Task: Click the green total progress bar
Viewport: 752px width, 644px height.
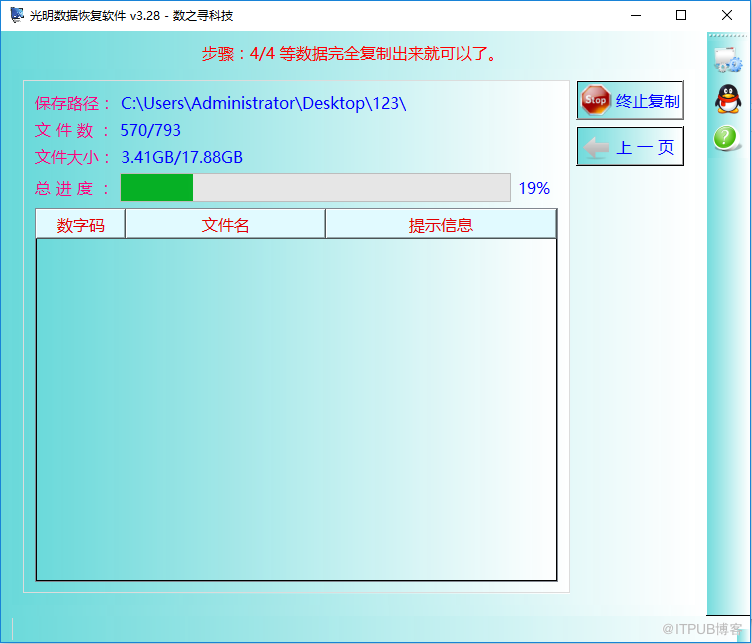Action: (x=316, y=187)
